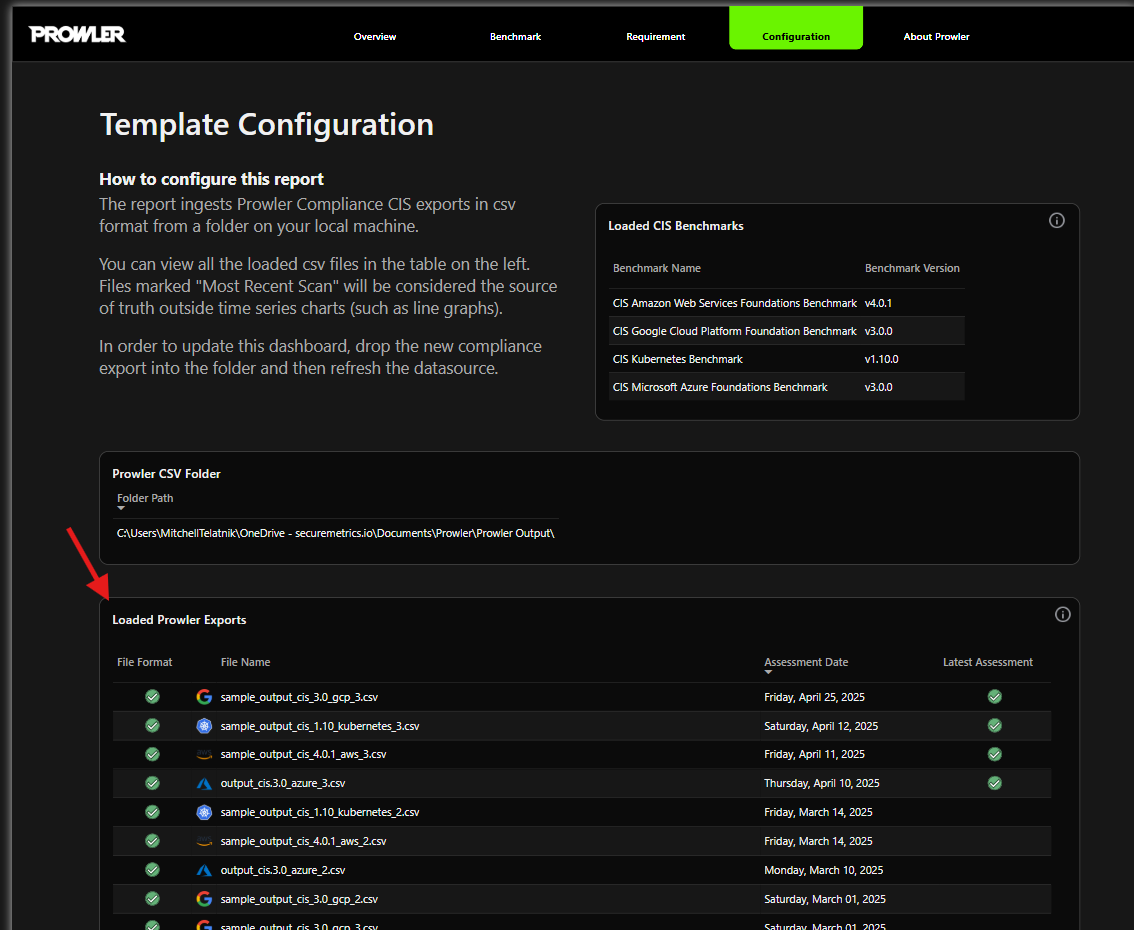Sort by Benchmark Name column header
Image resolution: width=1134 pixels, height=930 pixels.
[657, 268]
